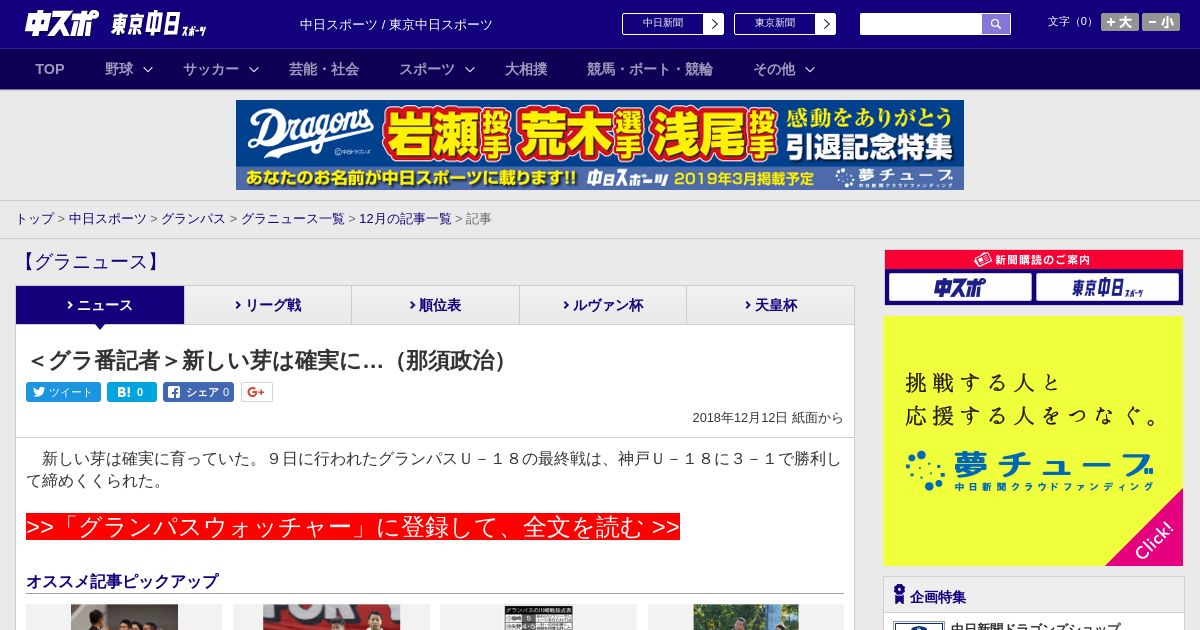The height and width of the screenshot is (630, 1200).
Task: Decrease the font size with －小
Action: pyautogui.click(x=1161, y=22)
